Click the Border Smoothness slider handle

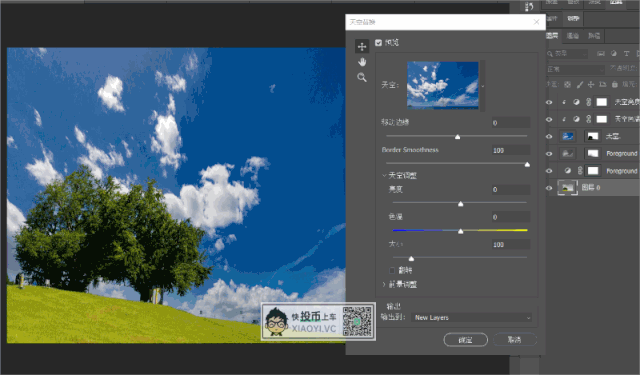pos(527,164)
